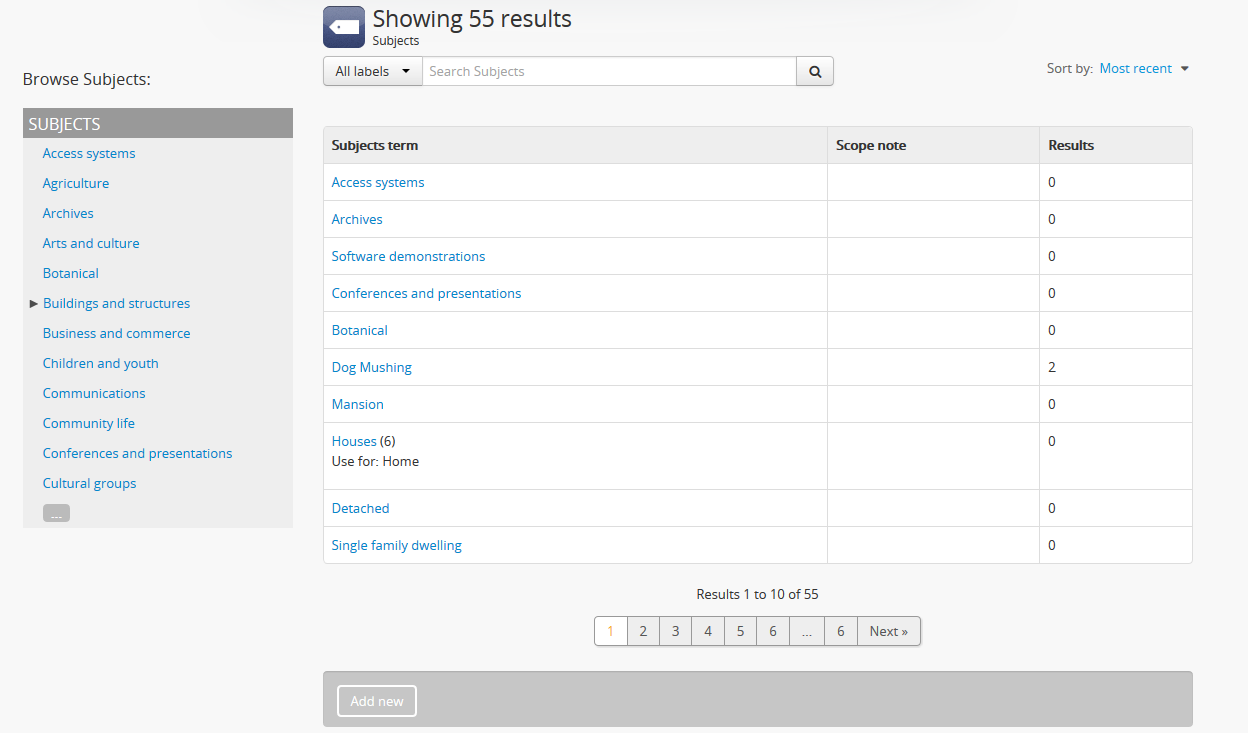Image resolution: width=1248 pixels, height=733 pixels.
Task: Click the Search Subjects input field
Action: point(610,71)
